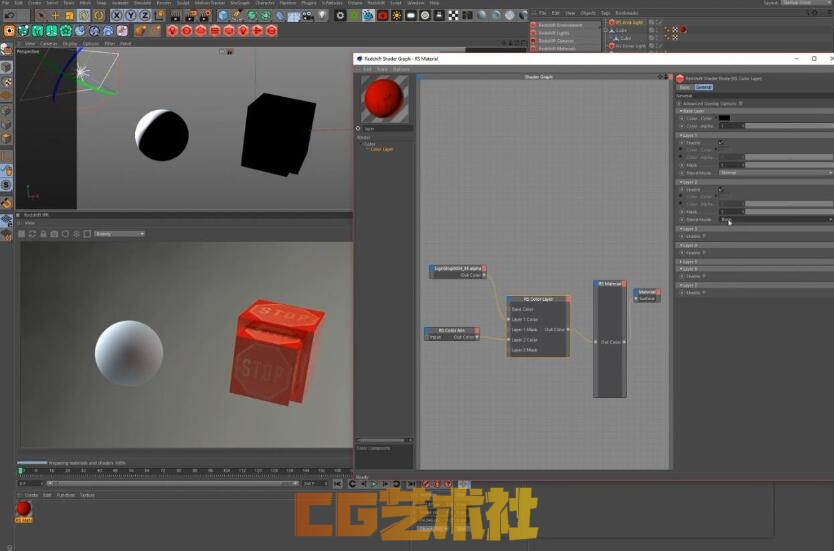Click the Go to Start playback button
The height and width of the screenshot is (551, 834).
tap(337, 484)
